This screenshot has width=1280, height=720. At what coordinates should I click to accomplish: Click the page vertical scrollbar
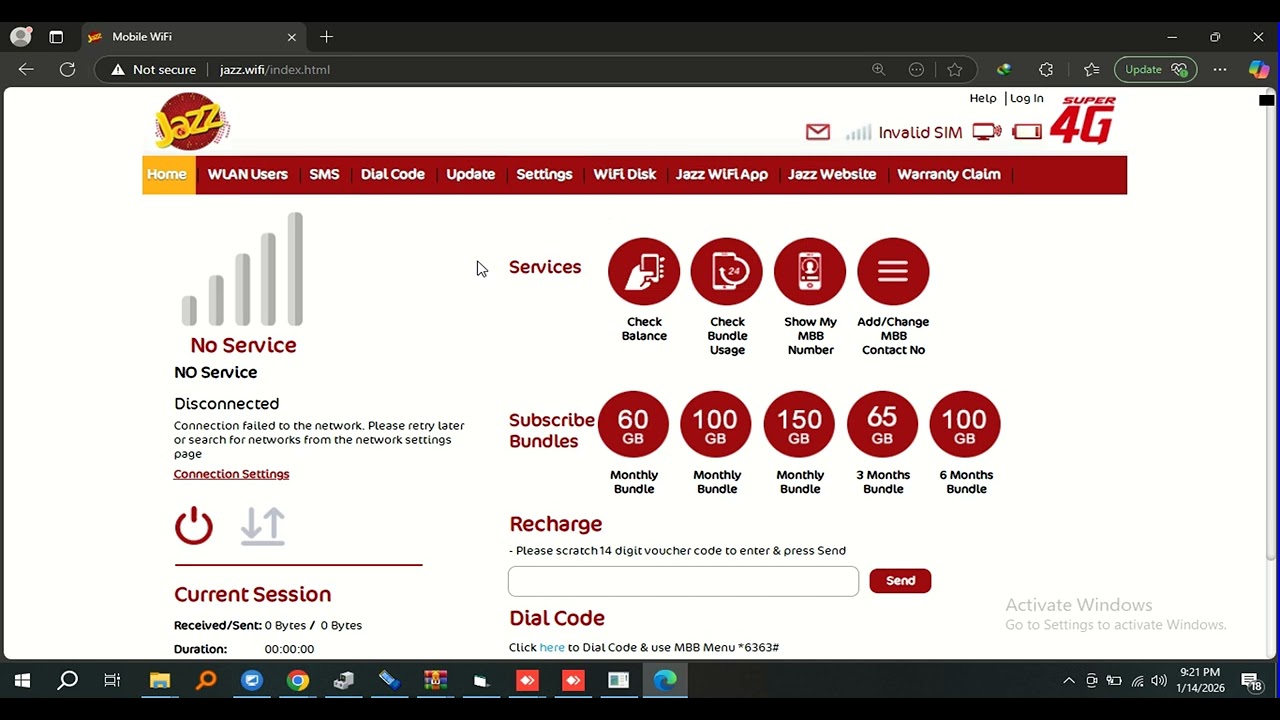(x=1271, y=330)
